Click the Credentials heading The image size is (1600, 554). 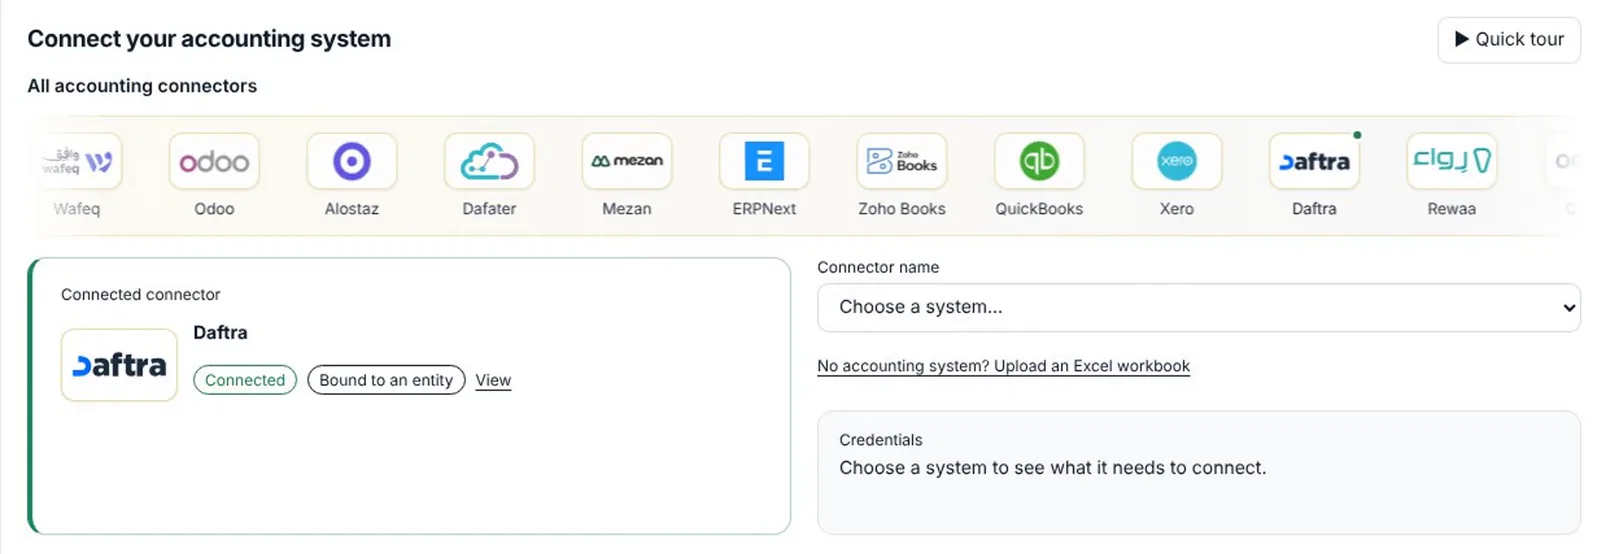[881, 440]
